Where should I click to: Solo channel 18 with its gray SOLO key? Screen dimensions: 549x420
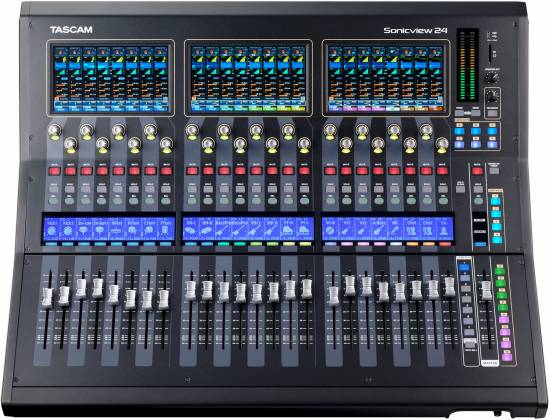[346, 189]
